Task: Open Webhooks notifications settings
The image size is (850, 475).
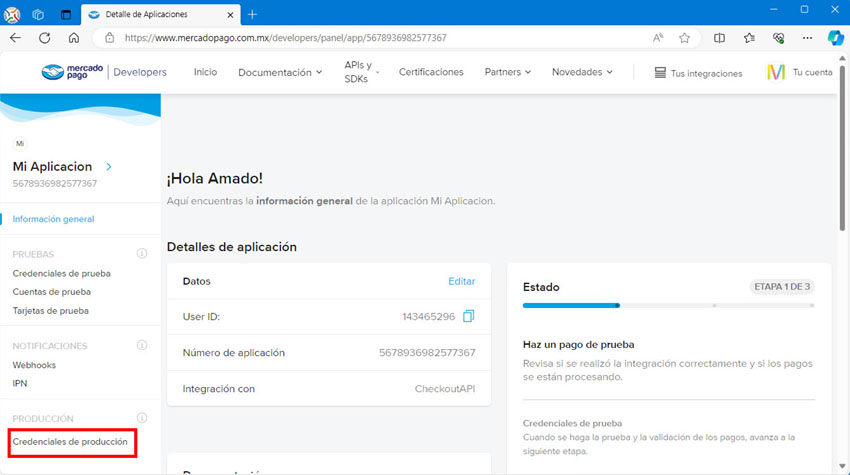Action: (34, 365)
